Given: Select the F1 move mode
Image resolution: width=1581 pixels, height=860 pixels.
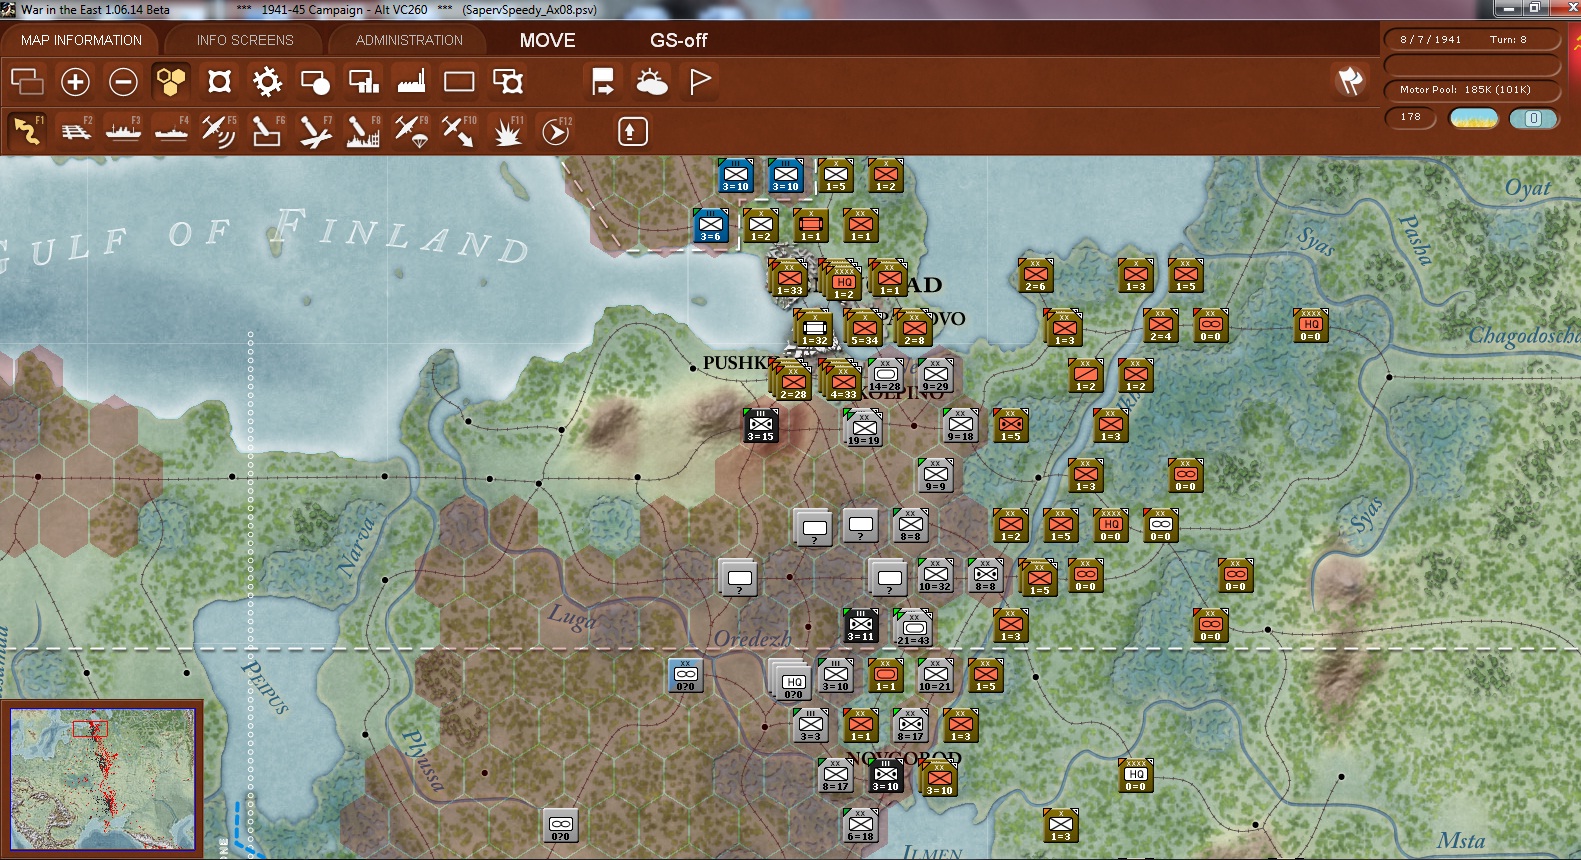Looking at the screenshot, I should click(x=27, y=131).
